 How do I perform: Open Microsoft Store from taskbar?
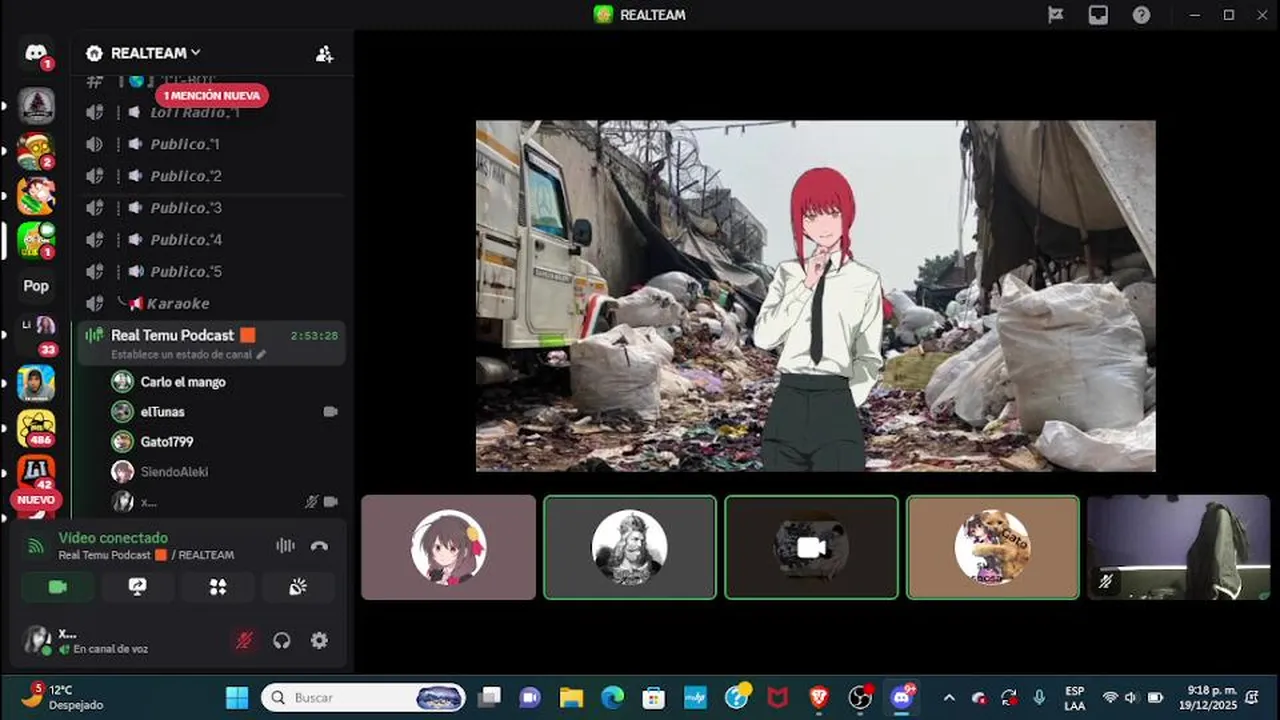(653, 697)
